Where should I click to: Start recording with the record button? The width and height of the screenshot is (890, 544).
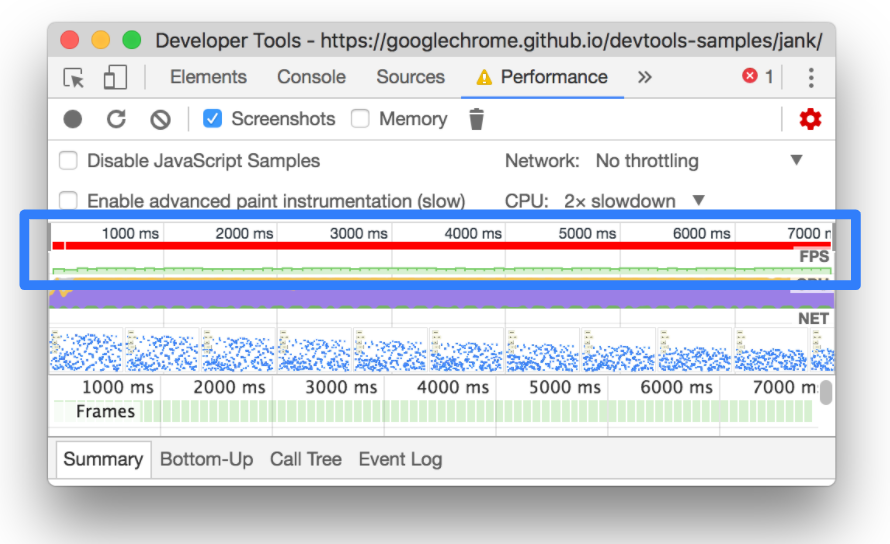tap(73, 119)
